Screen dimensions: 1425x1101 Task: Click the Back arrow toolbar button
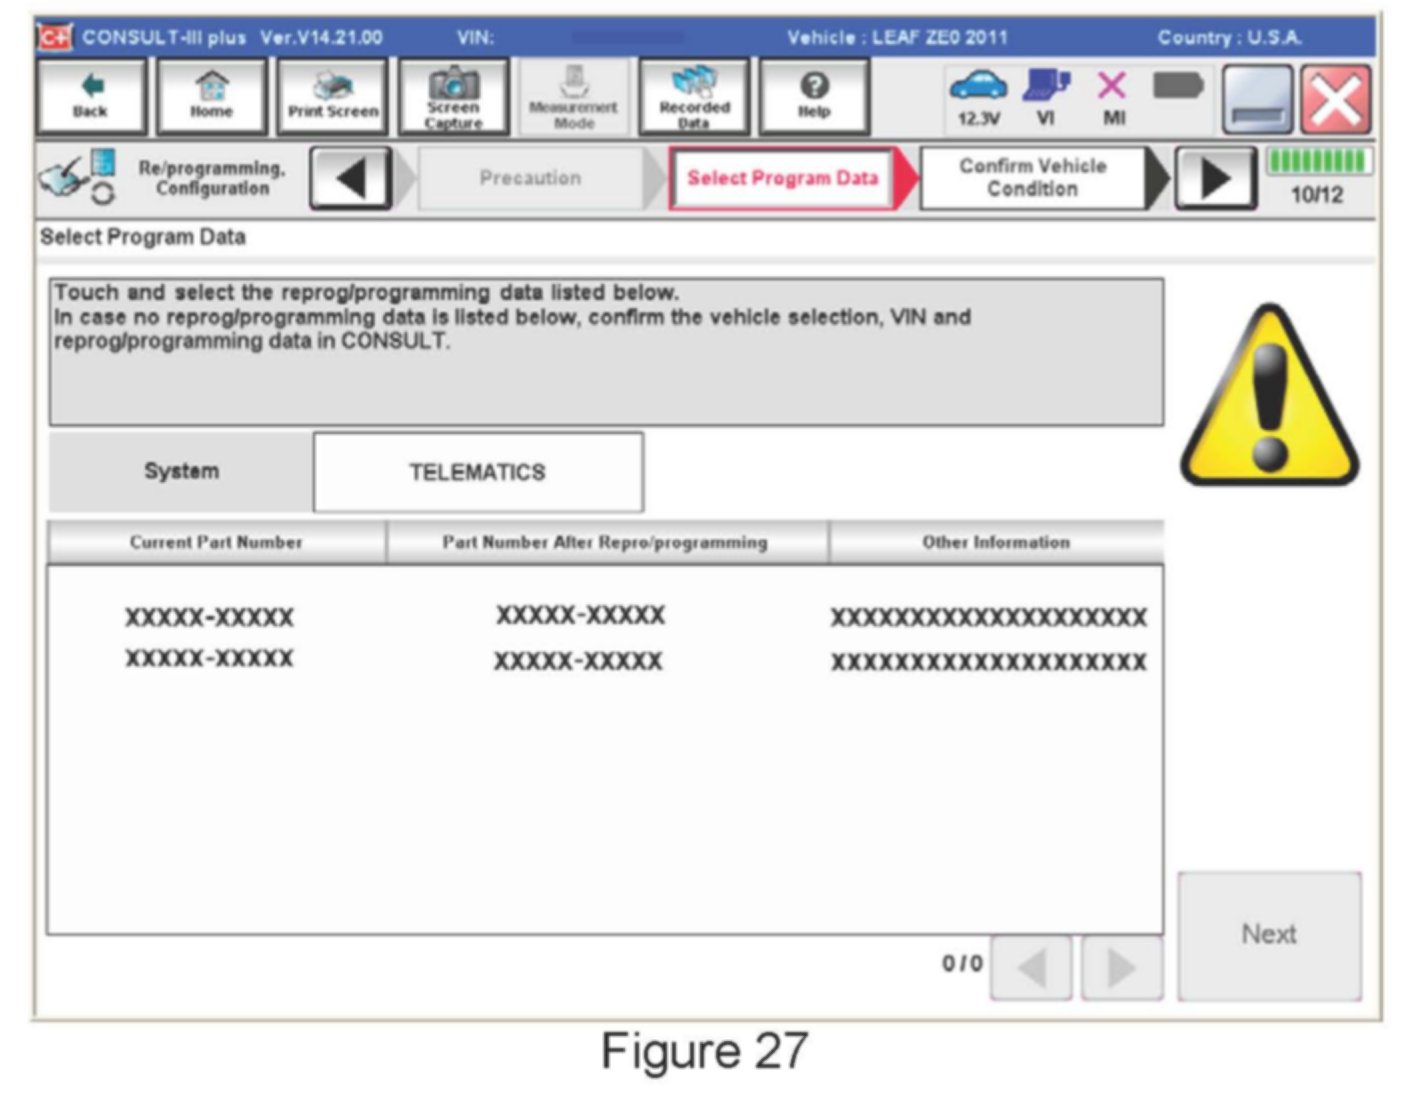[91, 97]
